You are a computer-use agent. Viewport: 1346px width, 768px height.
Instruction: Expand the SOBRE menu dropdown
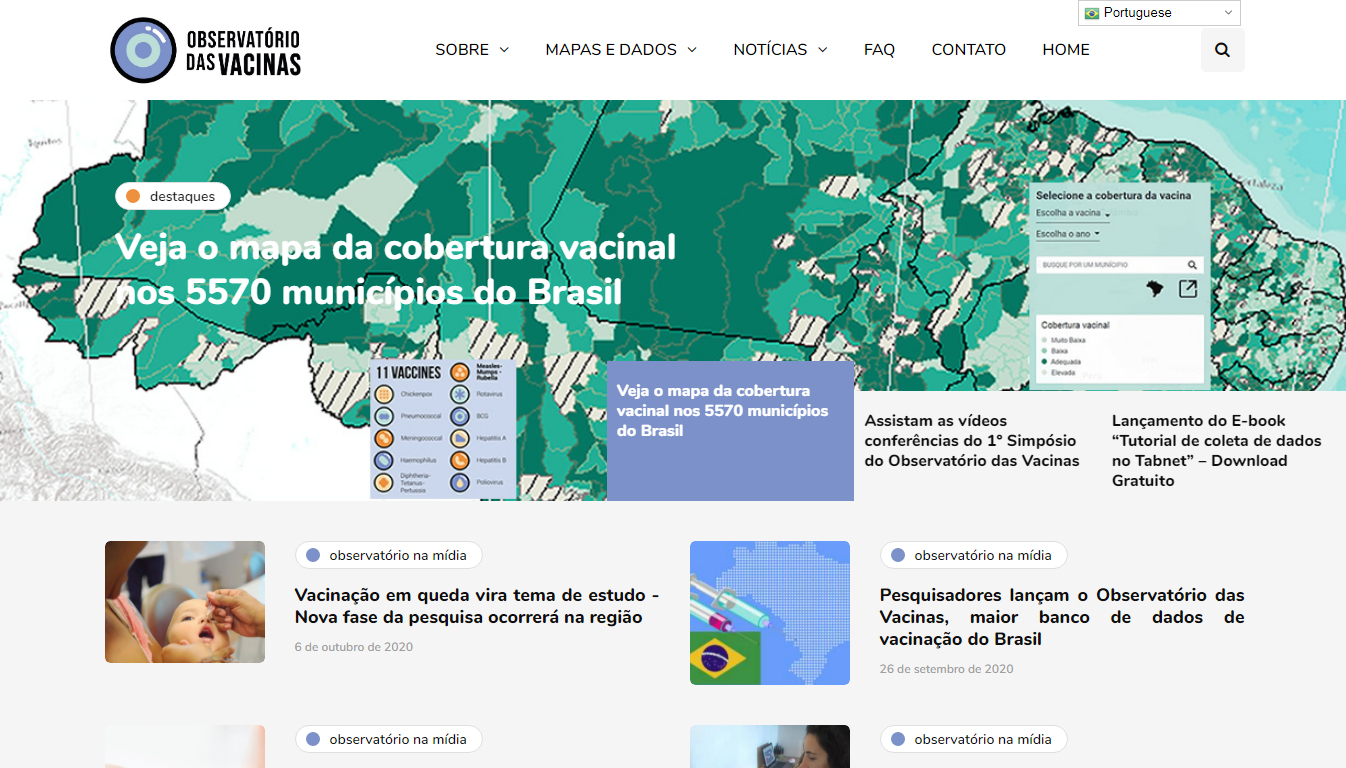point(472,50)
